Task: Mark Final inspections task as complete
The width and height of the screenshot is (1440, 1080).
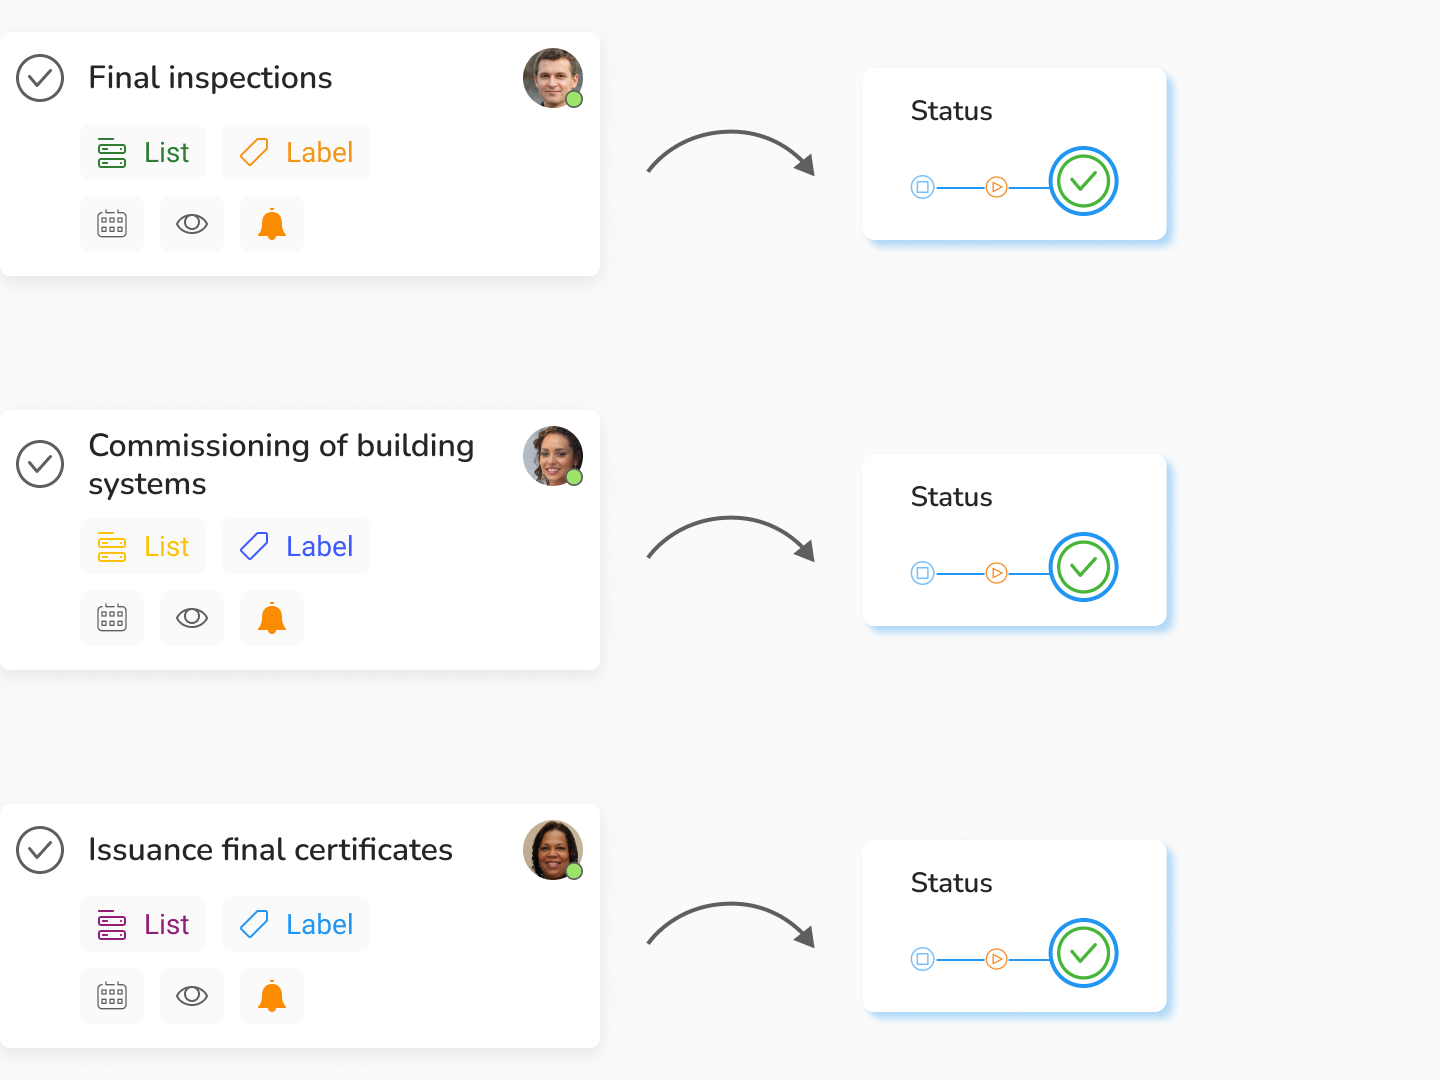Action: 40,78
